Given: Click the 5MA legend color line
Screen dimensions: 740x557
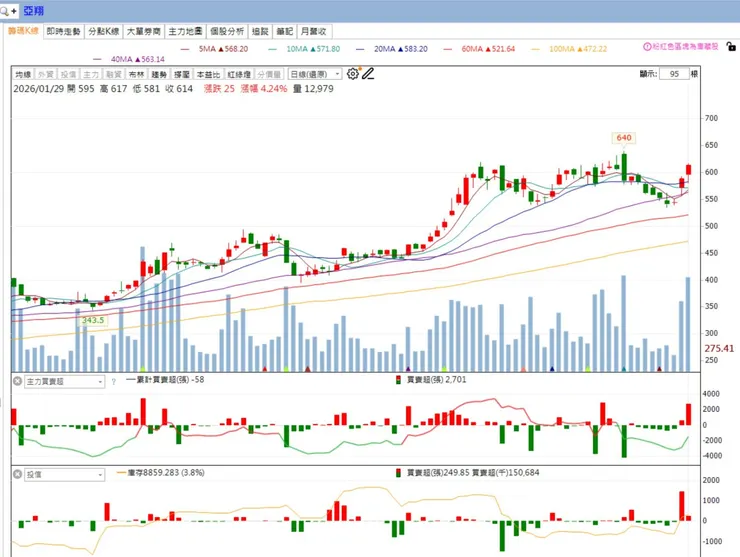Looking at the screenshot, I should pyautogui.click(x=185, y=49).
